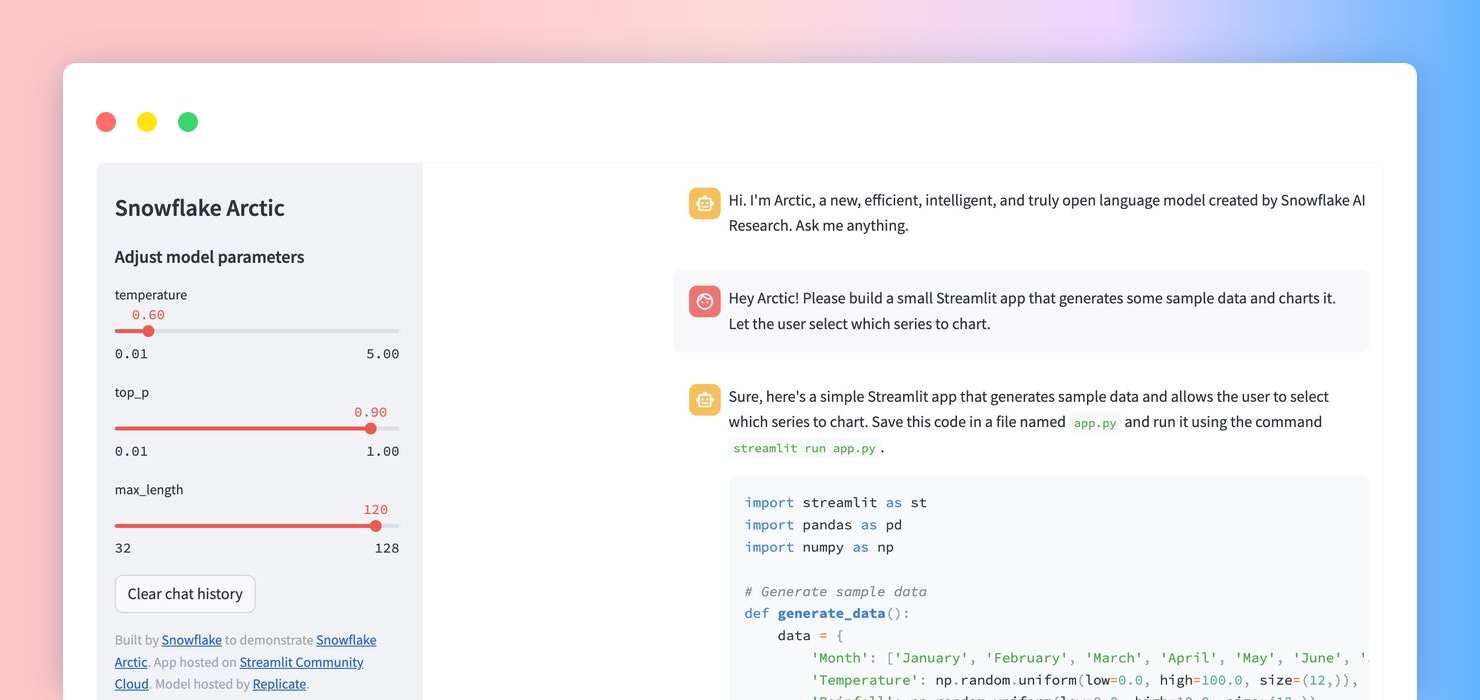Click the 'streamlit run app.py' inline command

point(804,448)
